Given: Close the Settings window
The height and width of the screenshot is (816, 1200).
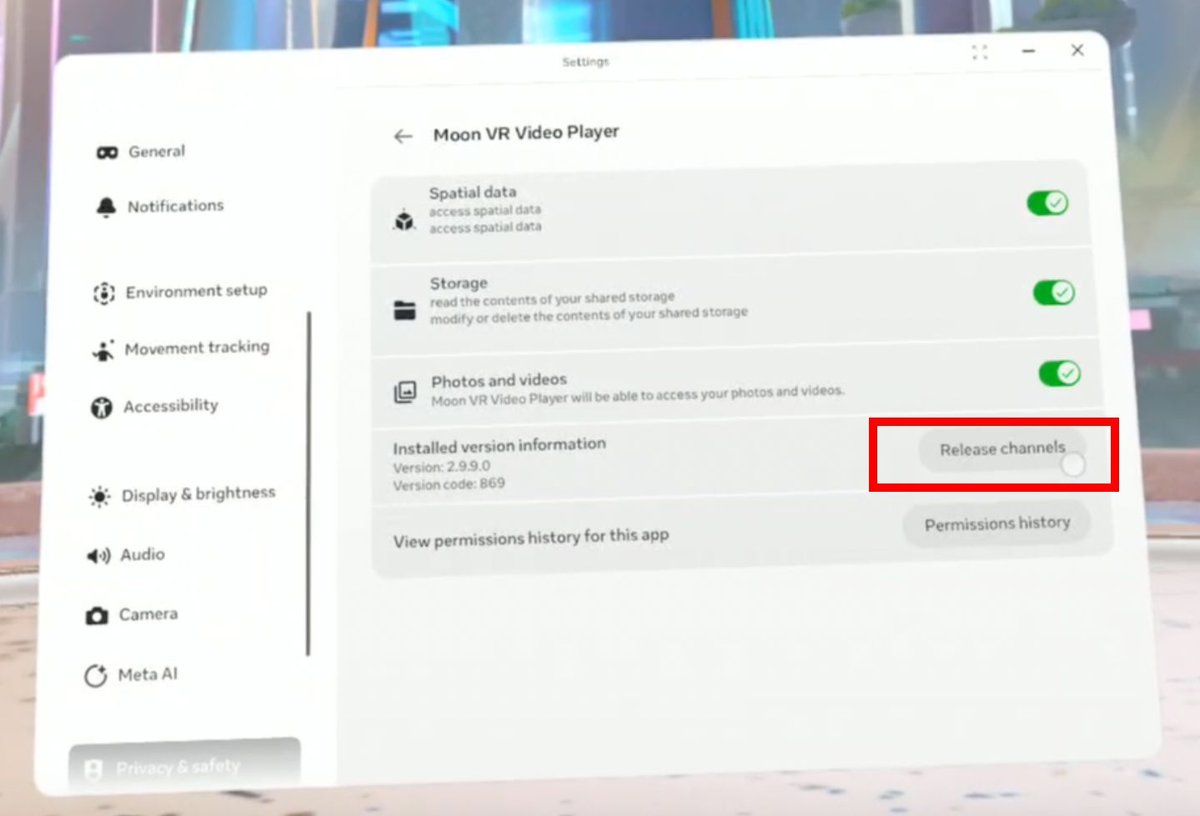Looking at the screenshot, I should pyautogui.click(x=1077, y=50).
